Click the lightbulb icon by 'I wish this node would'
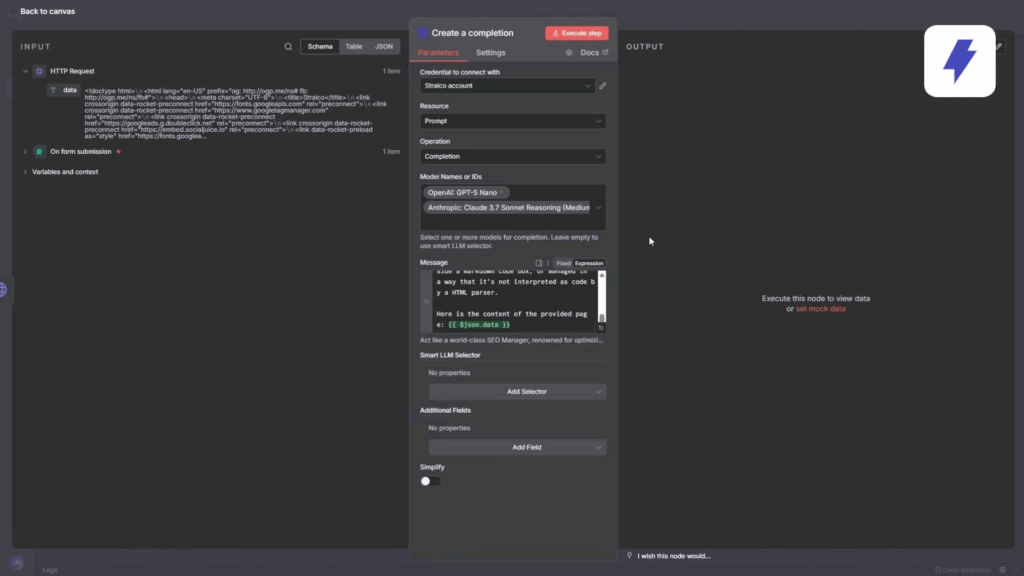1024x576 pixels. 629,556
